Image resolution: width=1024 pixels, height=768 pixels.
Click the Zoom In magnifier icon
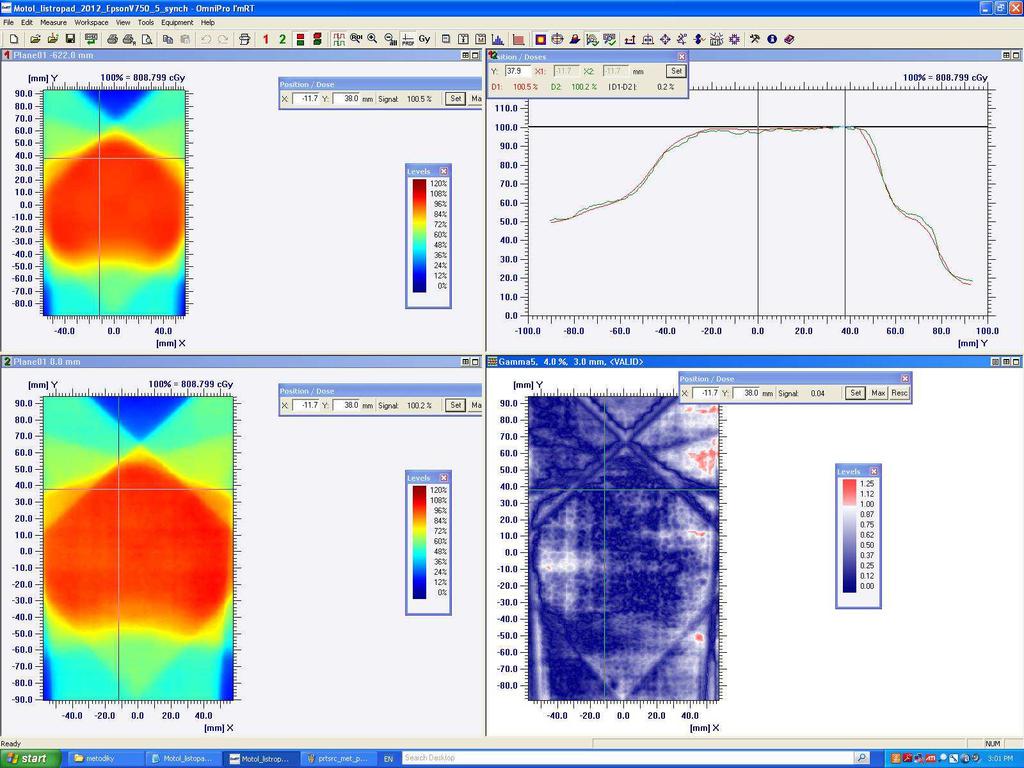[372, 39]
